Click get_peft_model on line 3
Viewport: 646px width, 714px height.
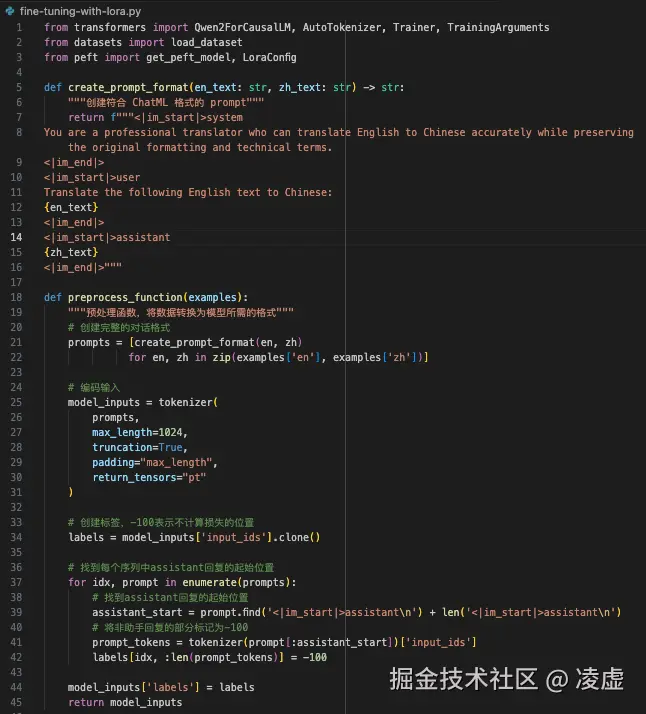click(188, 57)
